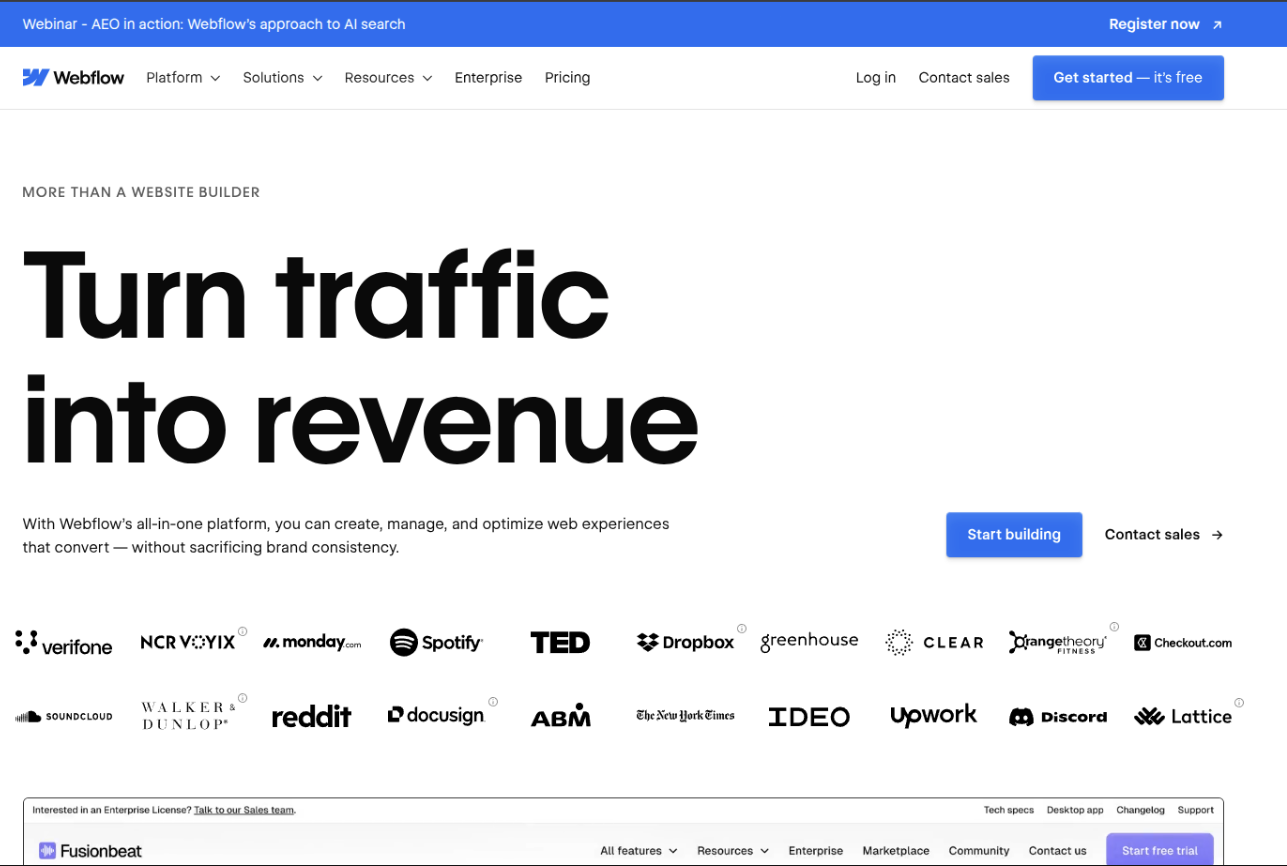Click the Fusionbeat logo icon
The width and height of the screenshot is (1287, 866).
[47, 851]
